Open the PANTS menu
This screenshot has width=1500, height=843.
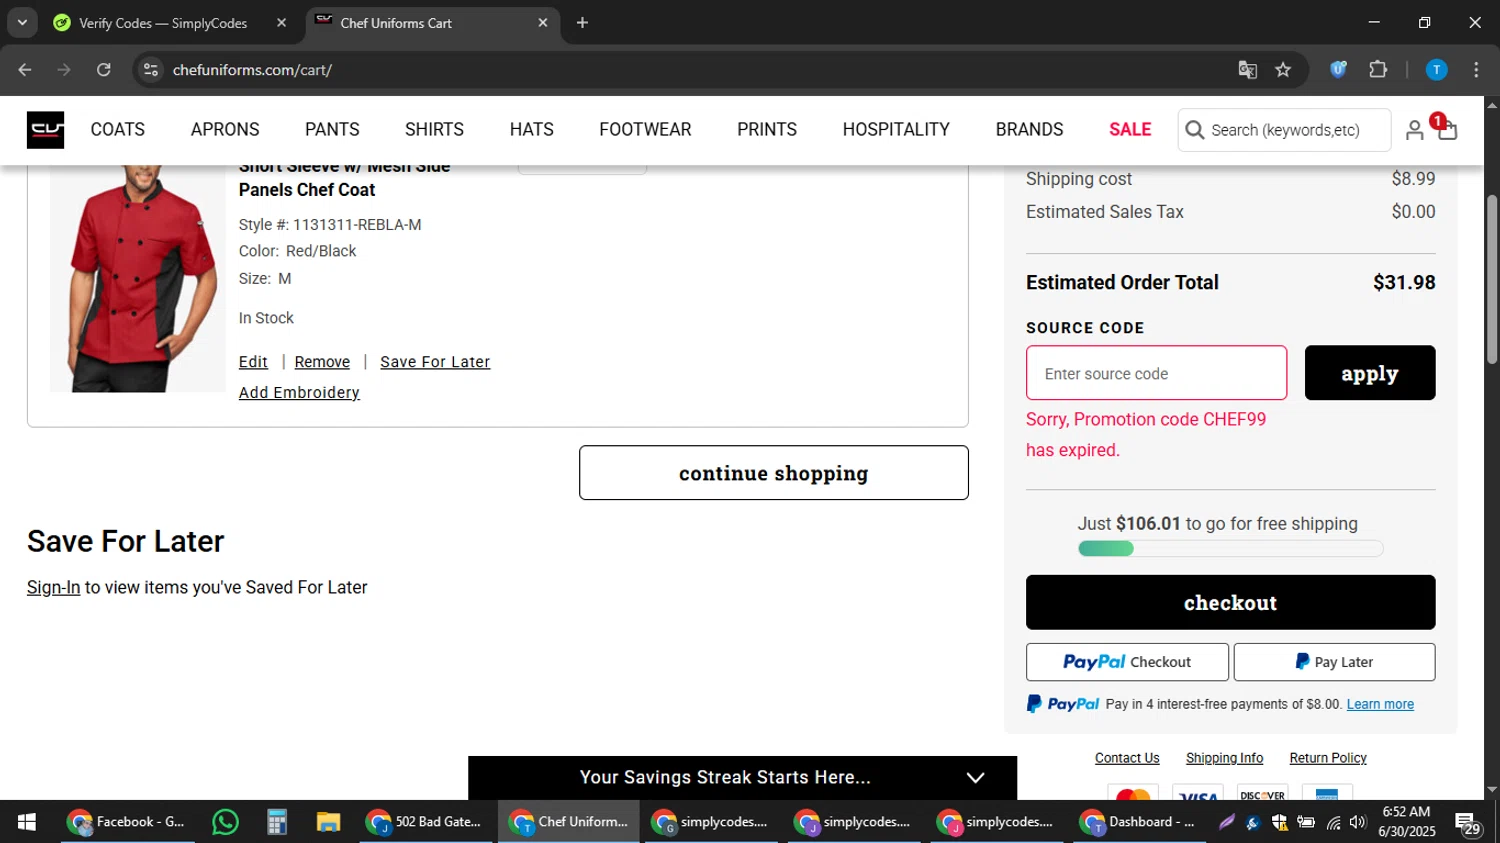(332, 130)
